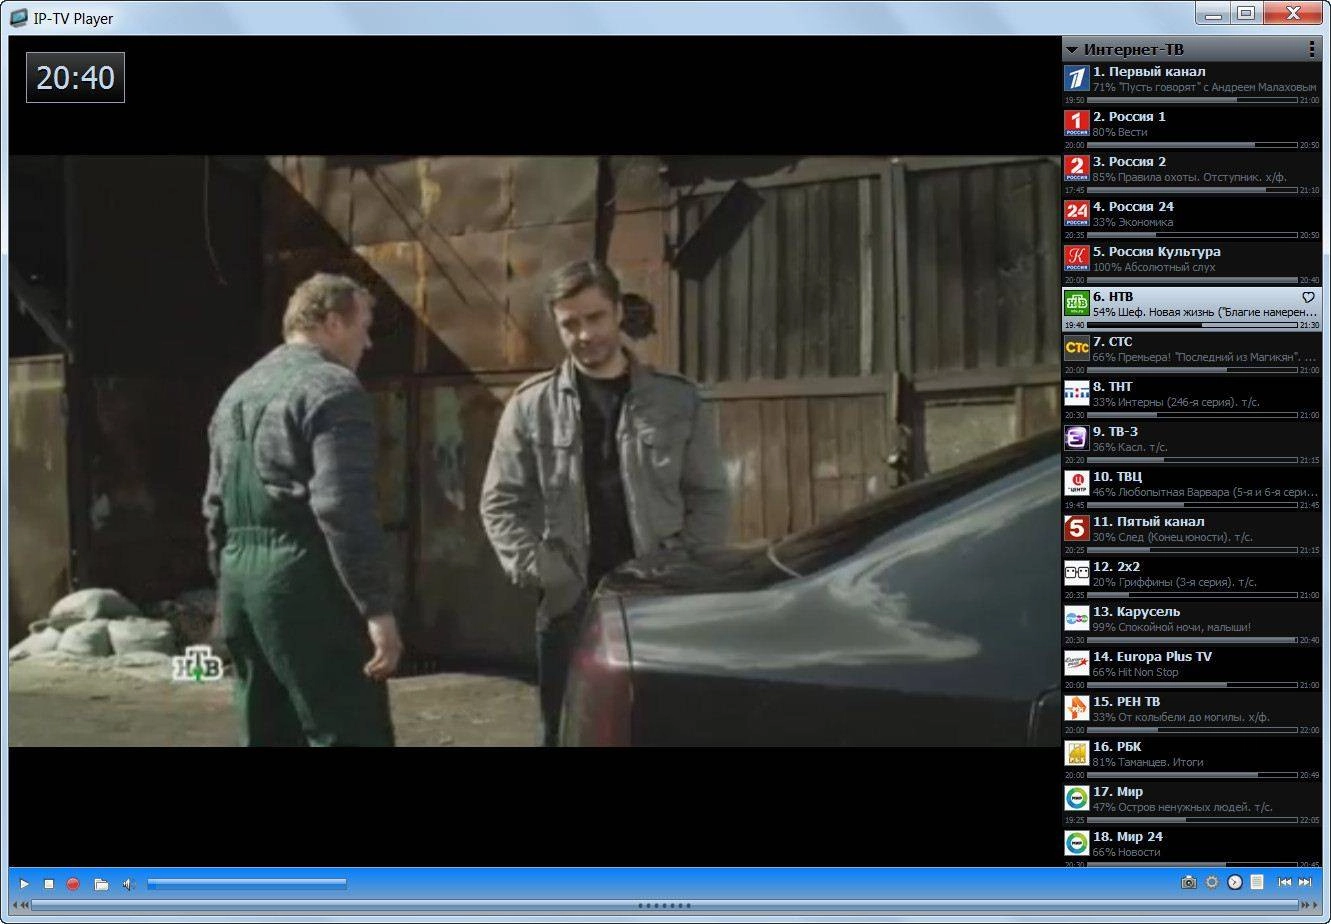Viewport: 1331px width, 924px height.
Task: Click the IP-TV Player title bar icon
Action: pyautogui.click(x=19, y=17)
